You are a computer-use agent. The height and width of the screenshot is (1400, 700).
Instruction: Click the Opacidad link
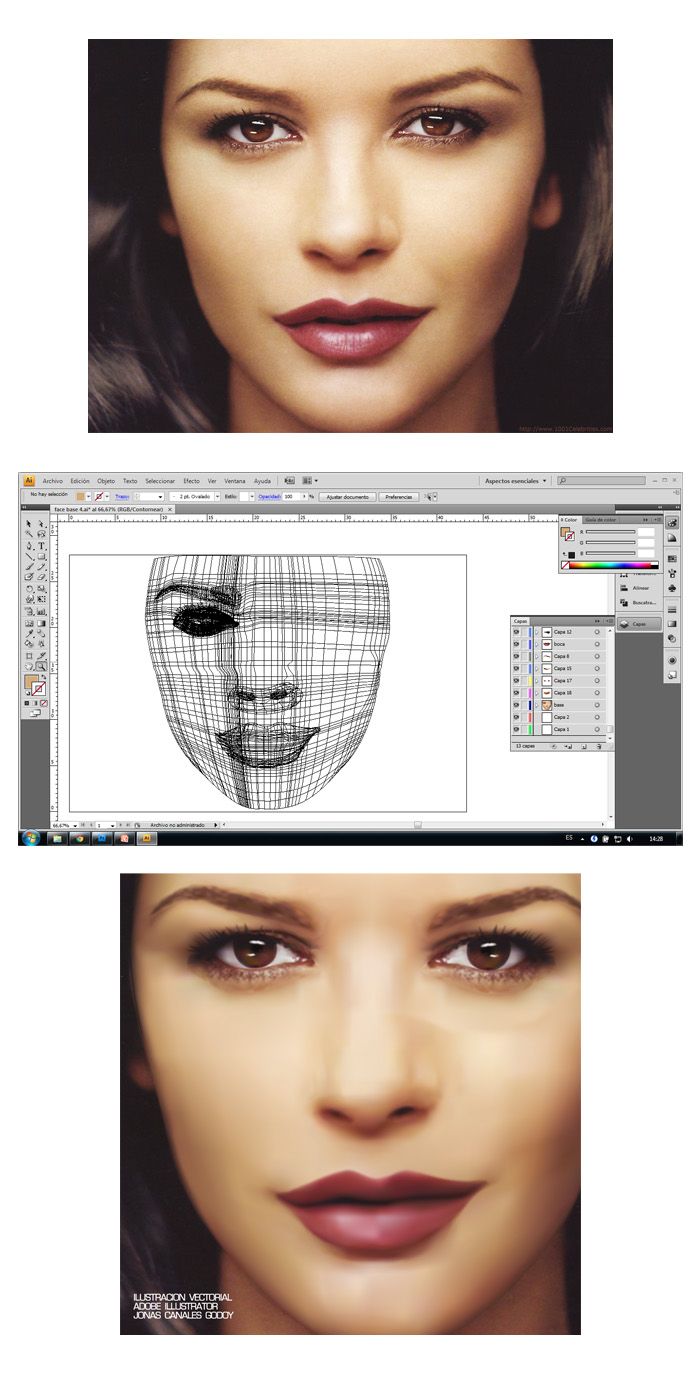(270, 496)
